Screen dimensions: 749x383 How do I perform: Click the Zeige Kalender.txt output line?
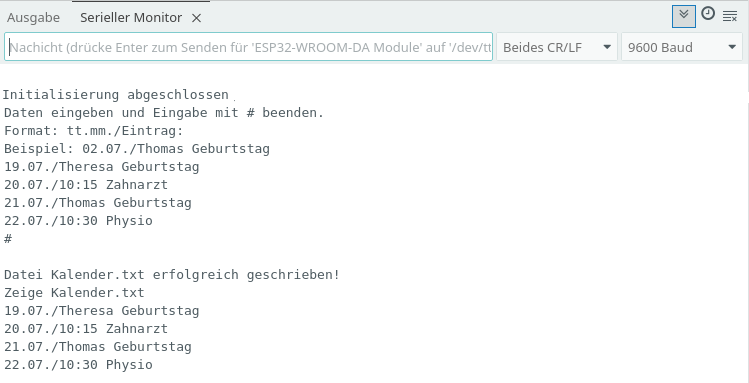pyautogui.click(x=74, y=292)
